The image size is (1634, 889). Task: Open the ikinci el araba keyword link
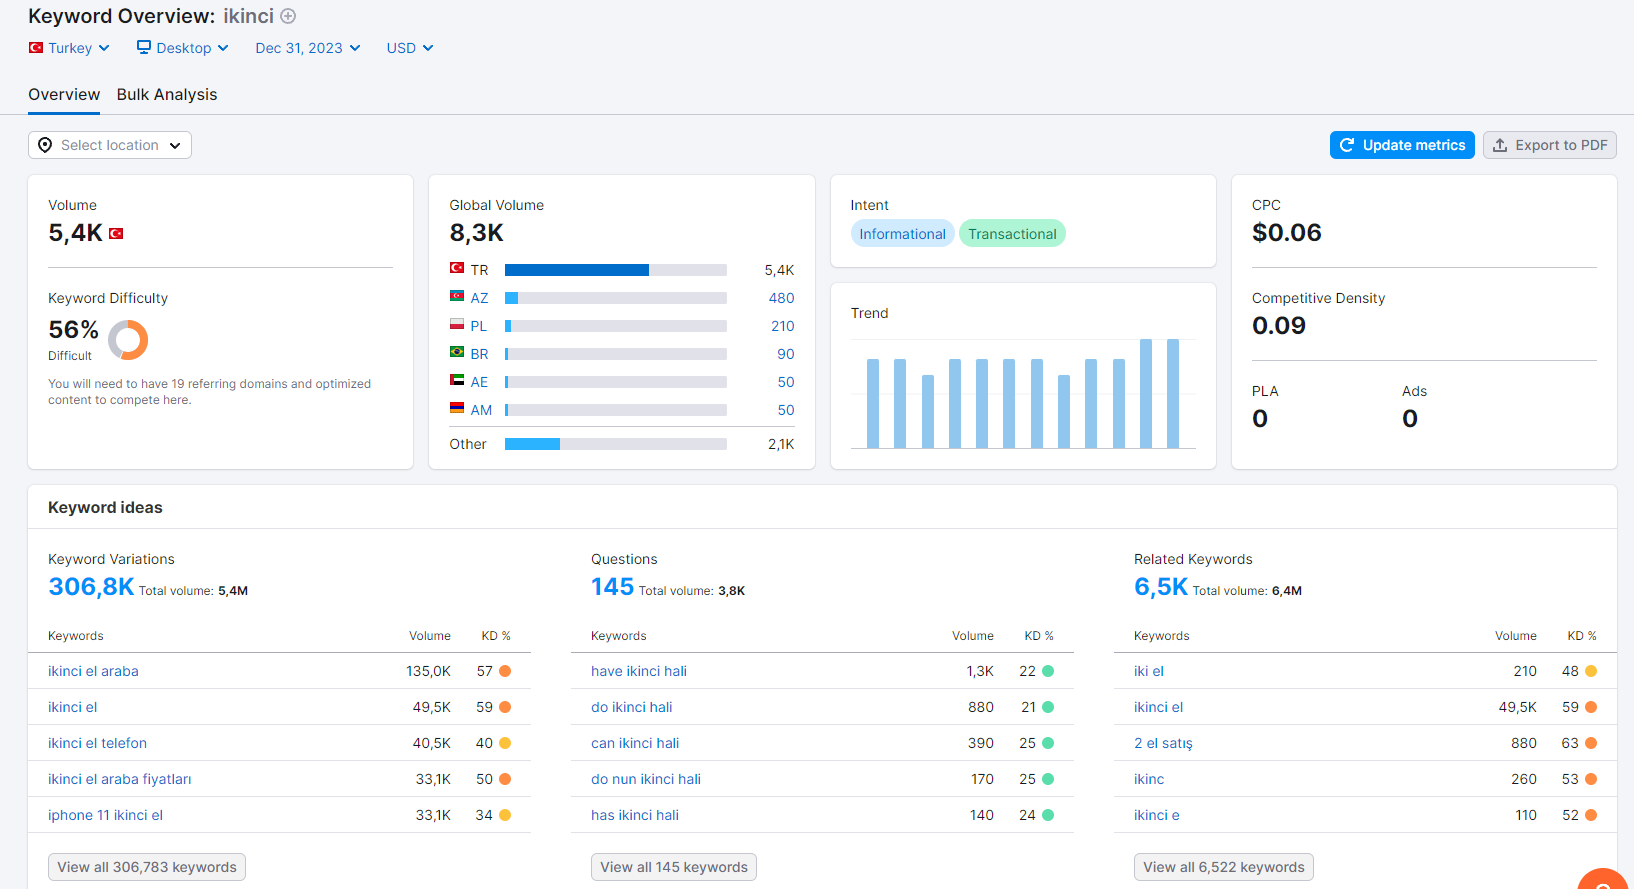point(93,671)
